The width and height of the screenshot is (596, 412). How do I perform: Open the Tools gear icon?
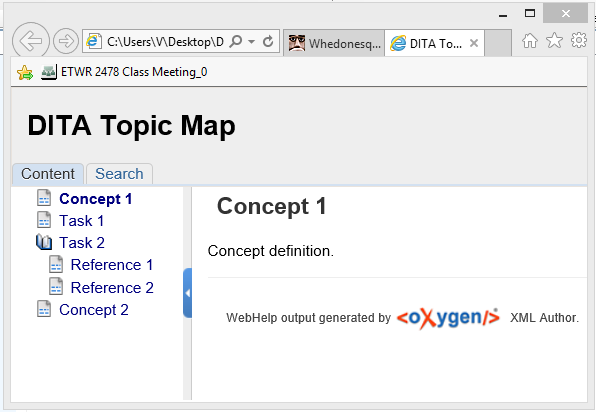pyautogui.click(x=579, y=40)
